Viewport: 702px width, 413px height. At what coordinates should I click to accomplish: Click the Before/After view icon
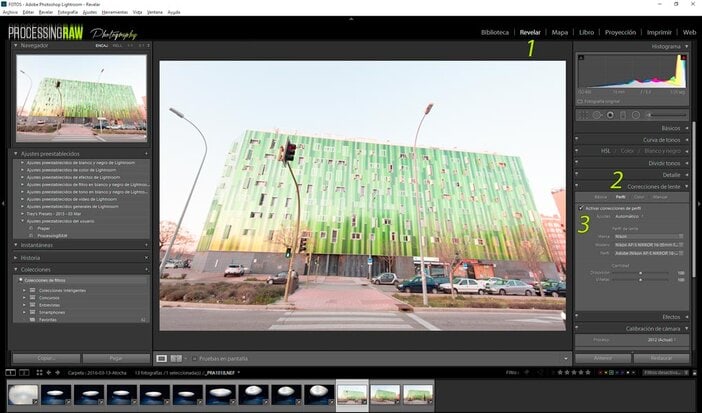tap(177, 357)
